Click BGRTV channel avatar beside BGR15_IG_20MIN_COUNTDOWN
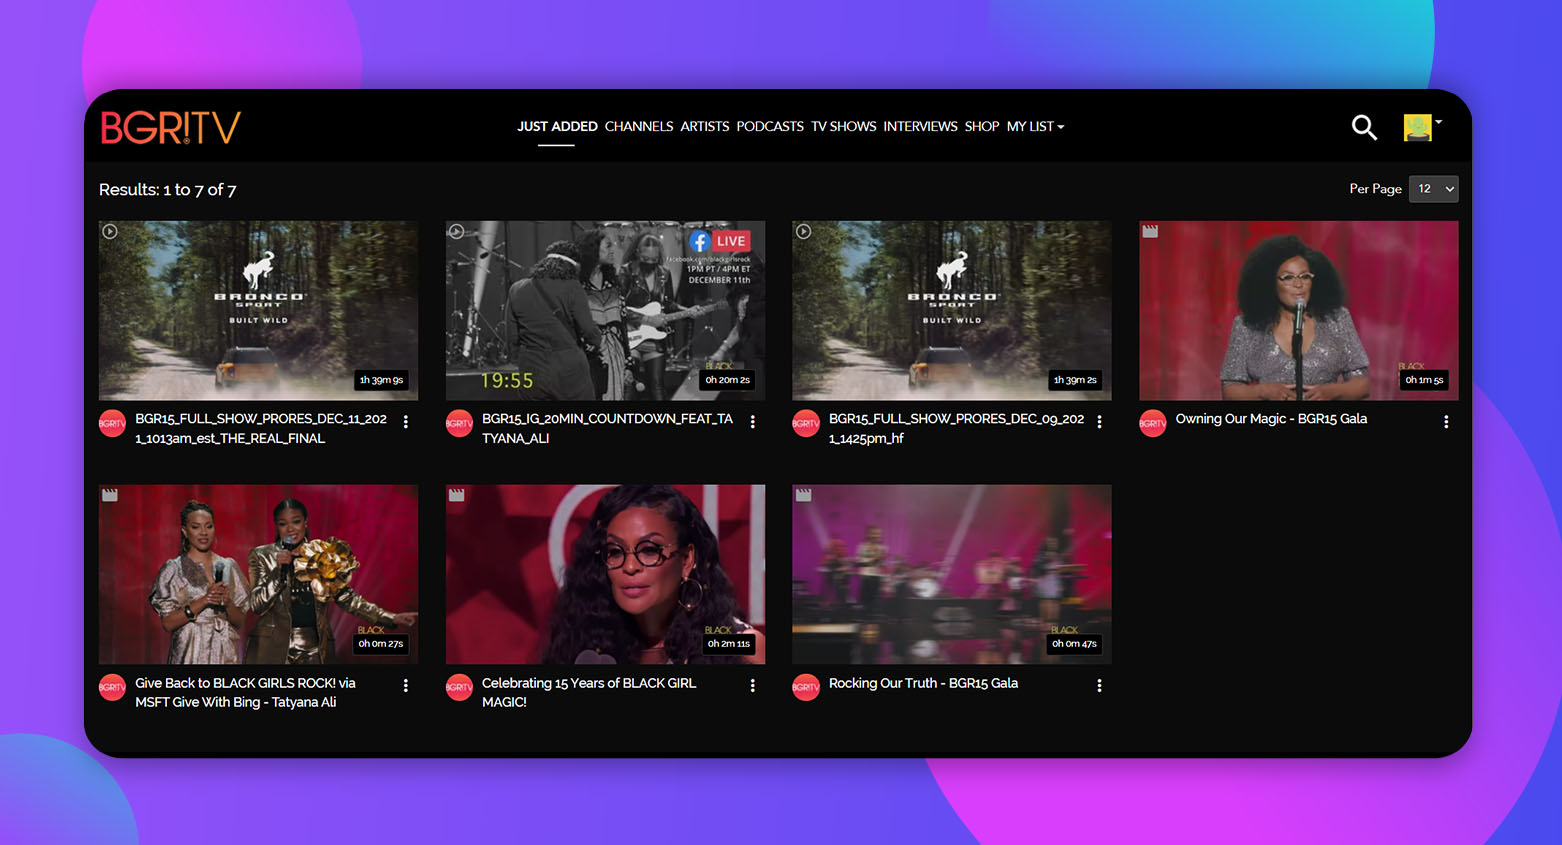Screen dimensions: 1562x845 click(x=459, y=424)
